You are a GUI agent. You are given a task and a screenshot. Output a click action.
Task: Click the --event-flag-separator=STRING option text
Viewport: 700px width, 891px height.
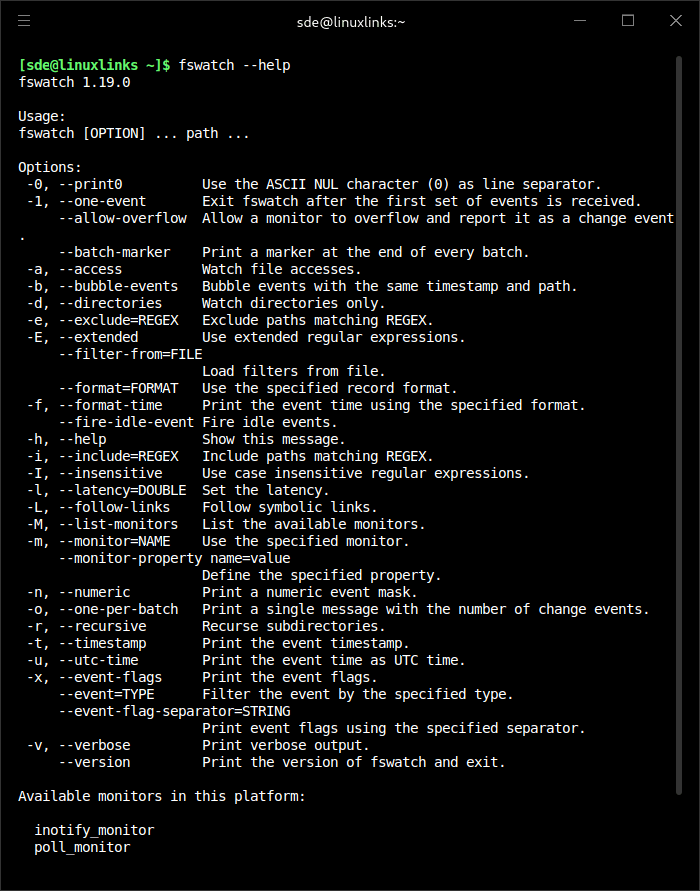[174, 711]
